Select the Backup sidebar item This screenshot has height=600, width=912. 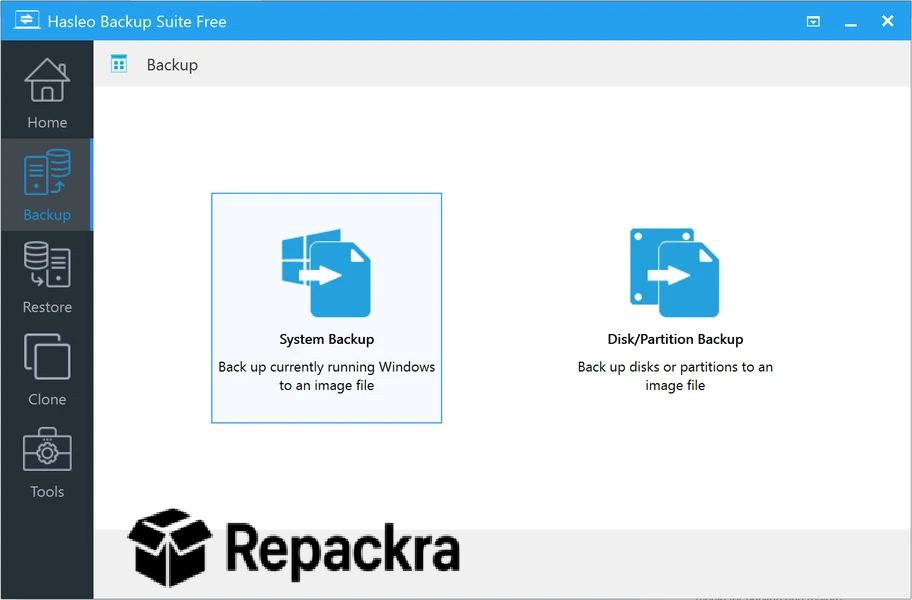47,185
